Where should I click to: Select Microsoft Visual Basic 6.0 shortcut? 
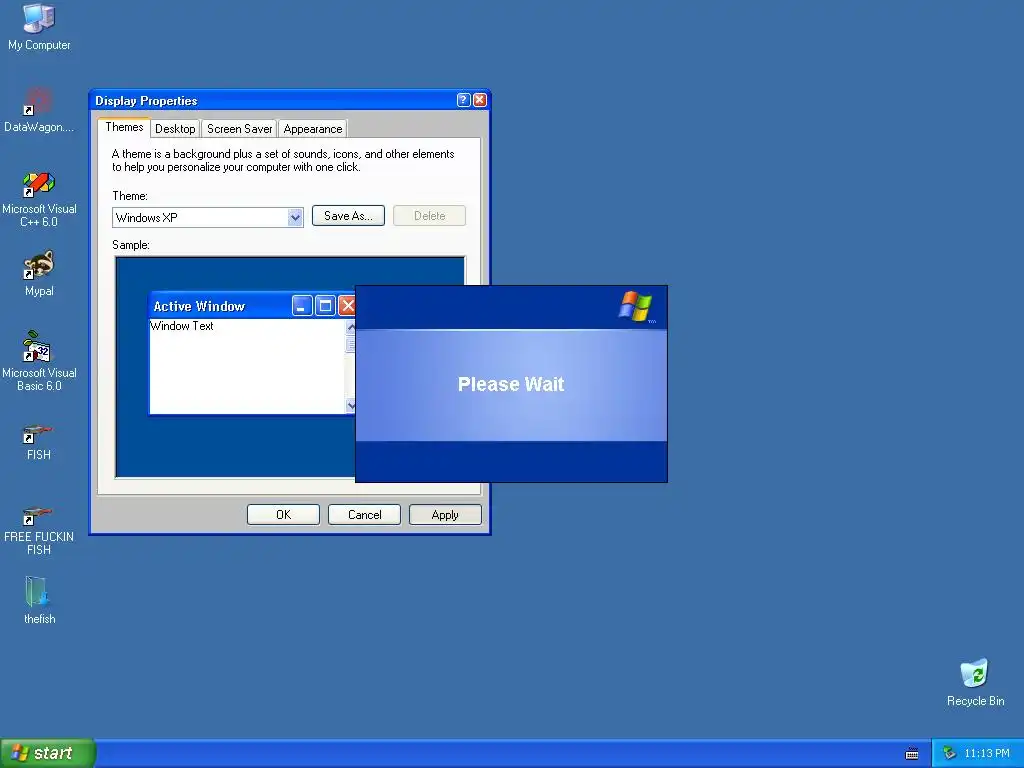point(39,361)
